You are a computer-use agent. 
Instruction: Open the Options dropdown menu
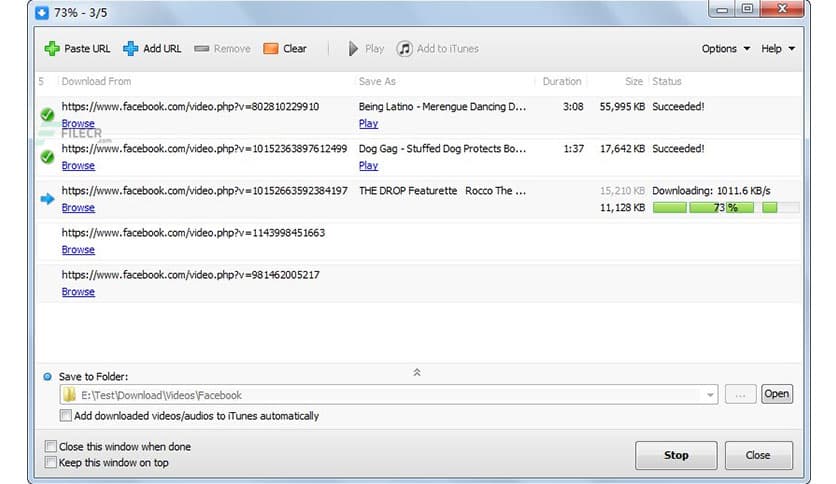tap(726, 49)
